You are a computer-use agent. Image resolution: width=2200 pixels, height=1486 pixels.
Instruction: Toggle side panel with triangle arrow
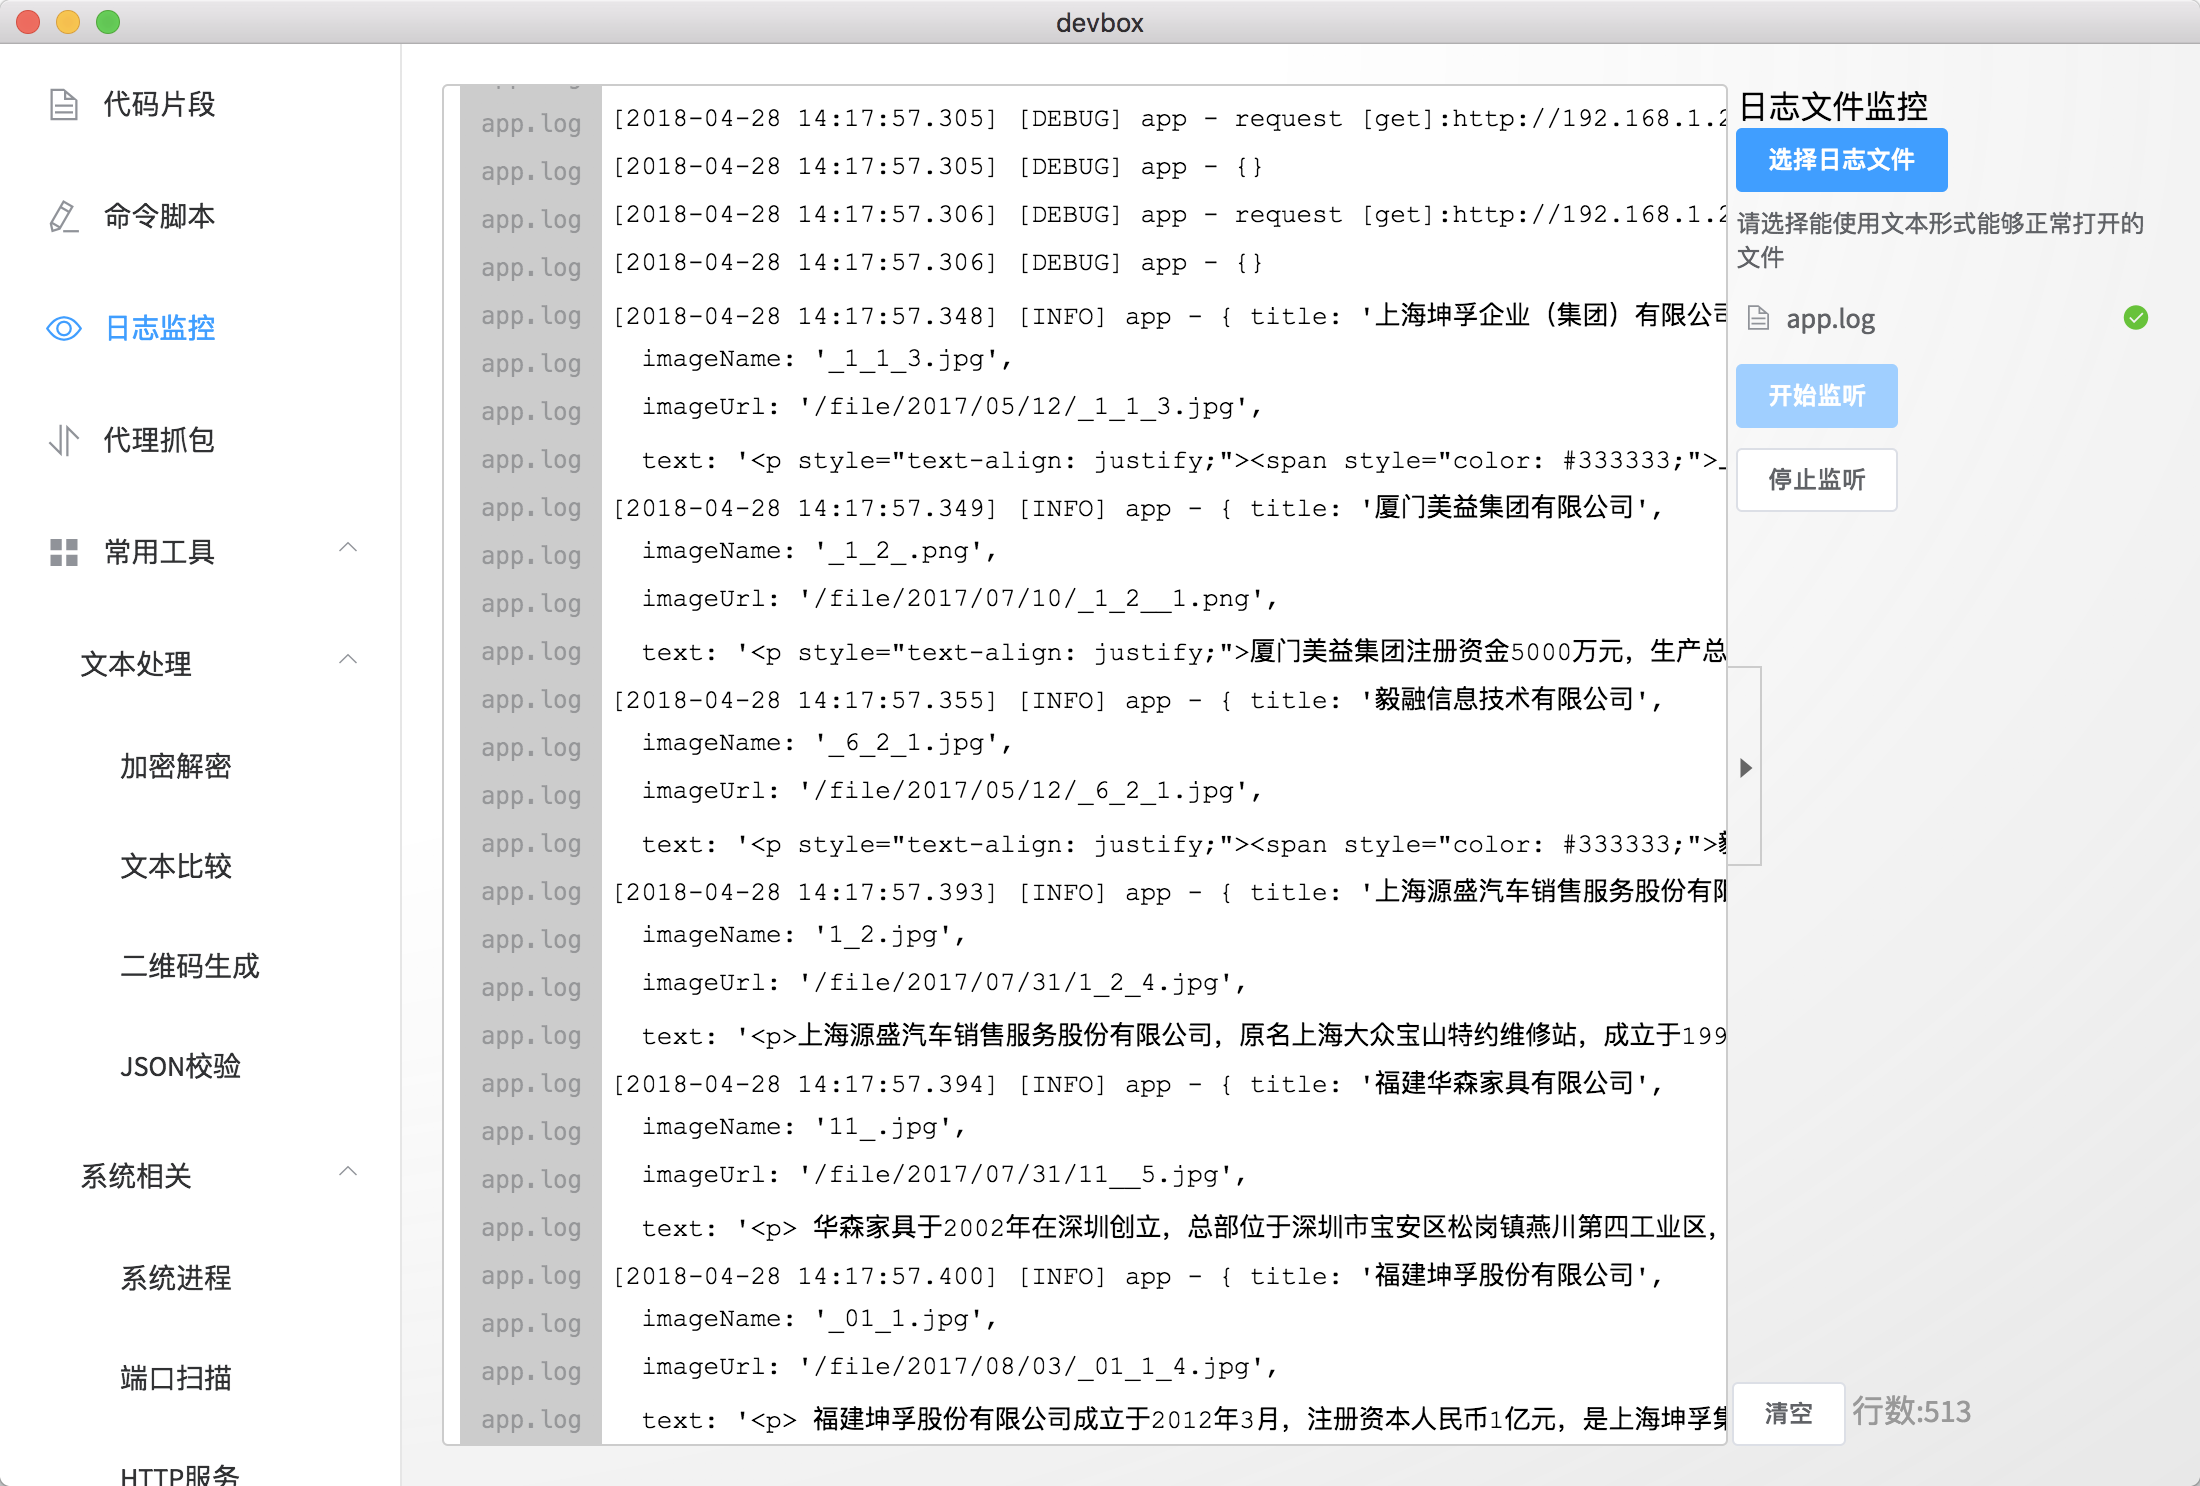click(x=1746, y=767)
